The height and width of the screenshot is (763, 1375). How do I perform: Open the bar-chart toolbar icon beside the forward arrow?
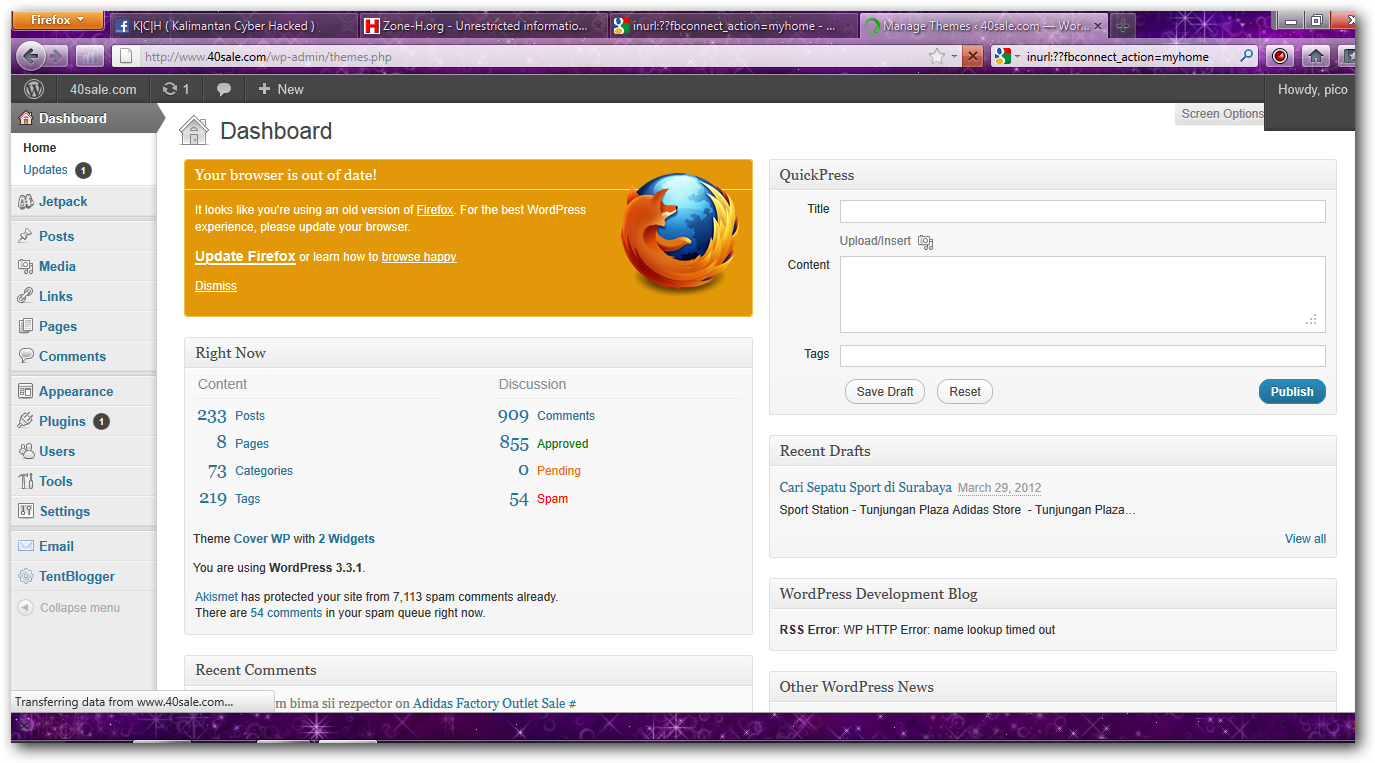(90, 57)
